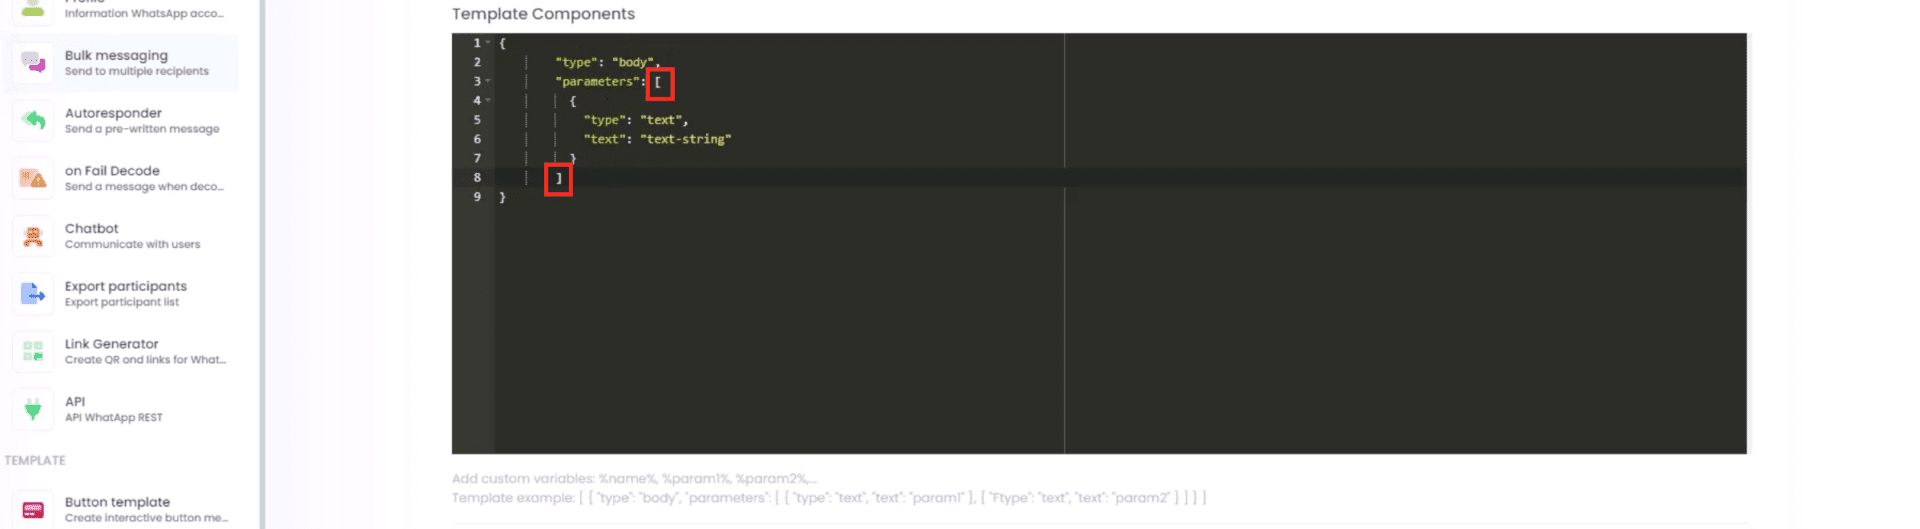
Task: Click the Profile icon at sidebar top
Action: [33, 8]
